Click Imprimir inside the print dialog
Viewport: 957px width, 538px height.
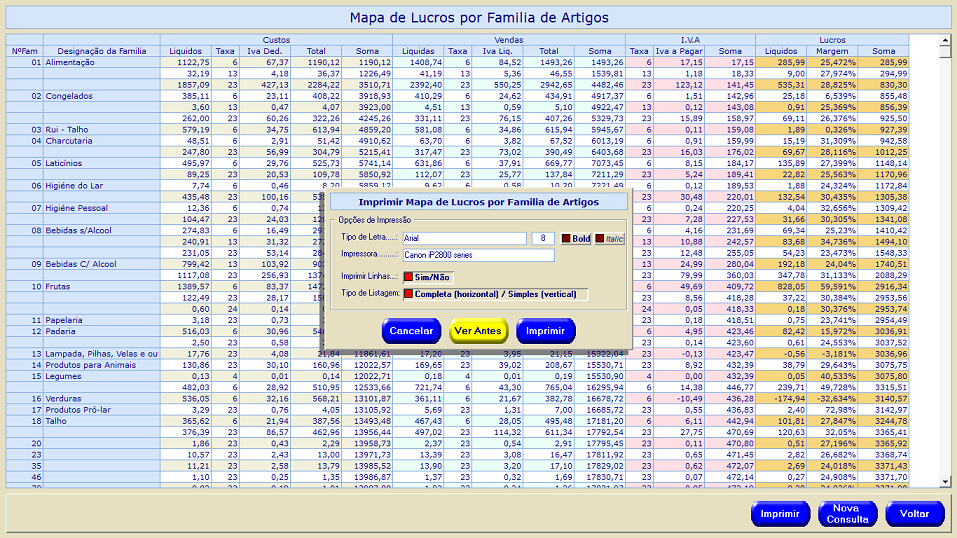545,331
